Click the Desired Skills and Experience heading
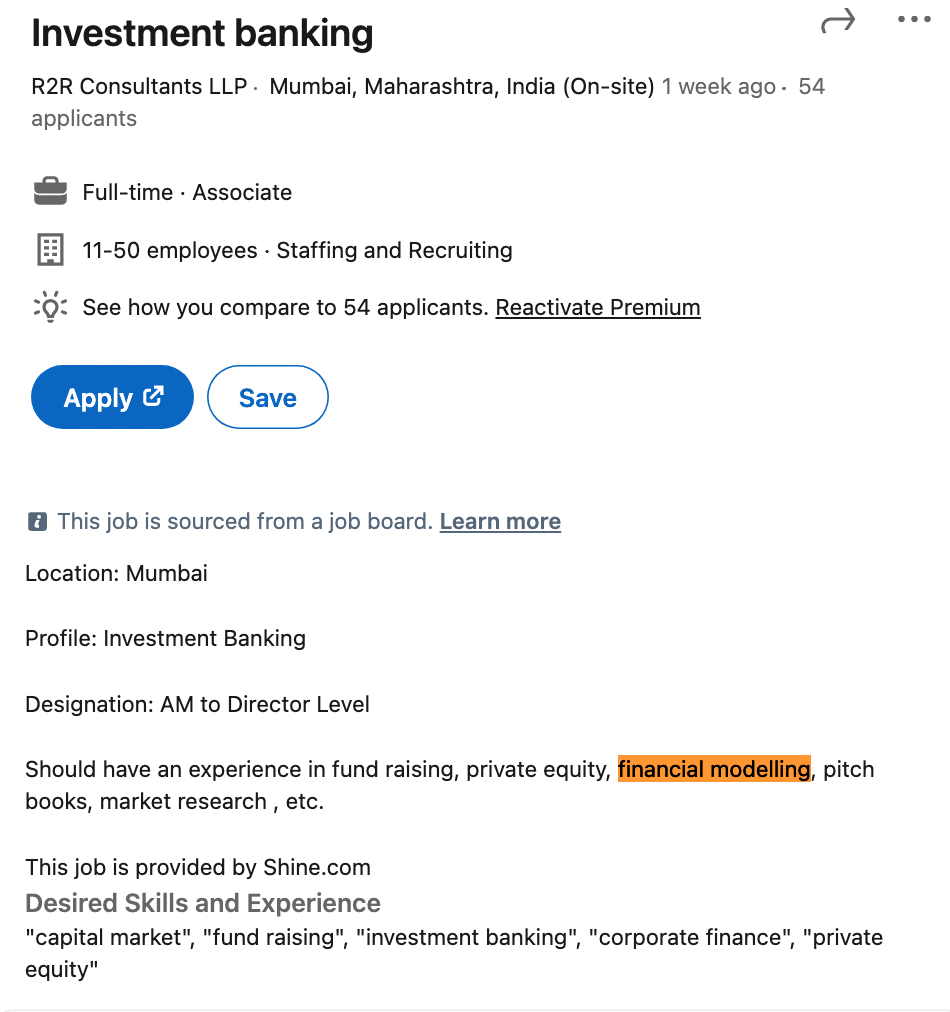Viewport: 950px width, 1012px height. point(203,903)
